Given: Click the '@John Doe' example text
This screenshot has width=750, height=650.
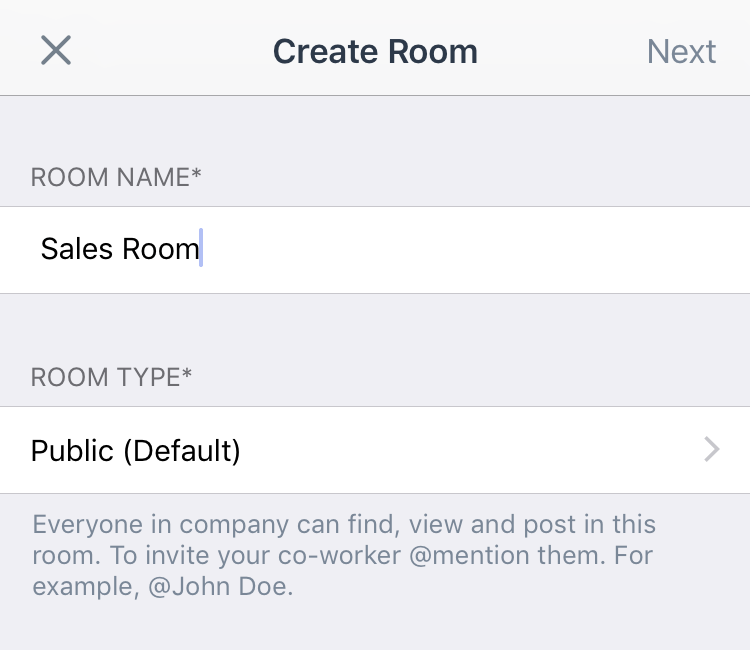Looking at the screenshot, I should click(x=219, y=586).
